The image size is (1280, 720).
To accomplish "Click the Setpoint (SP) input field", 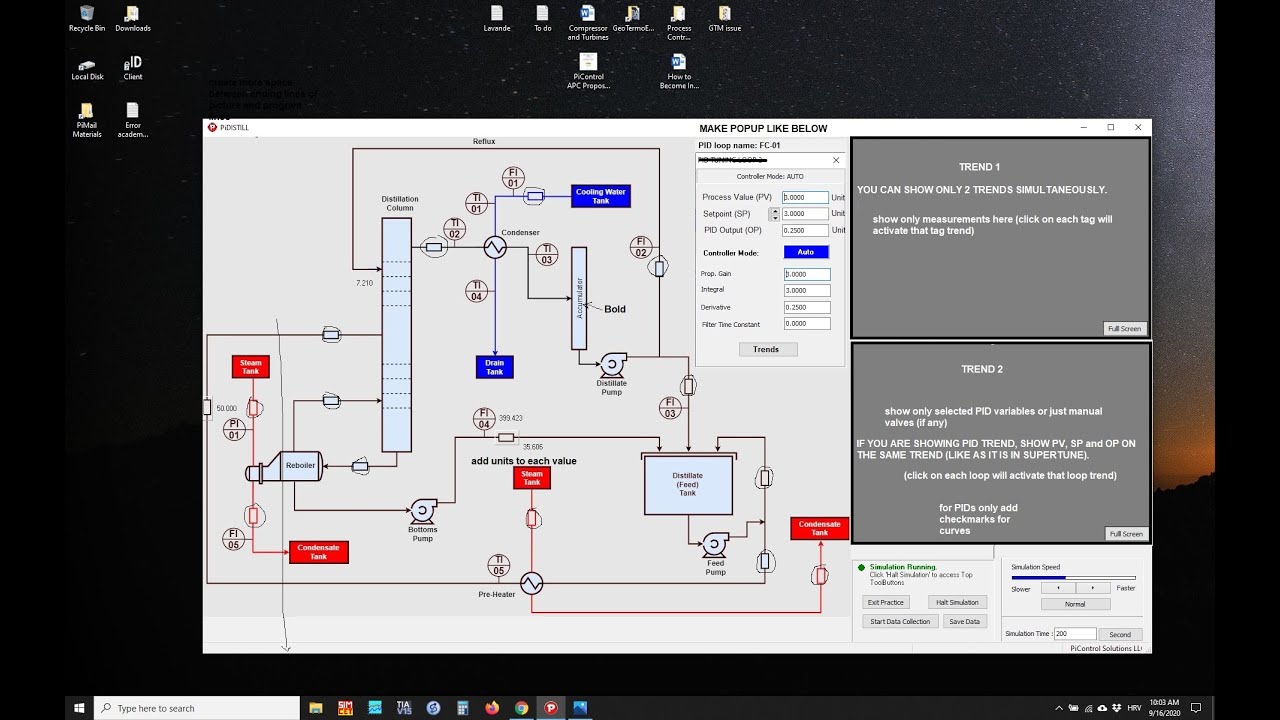I will point(806,214).
